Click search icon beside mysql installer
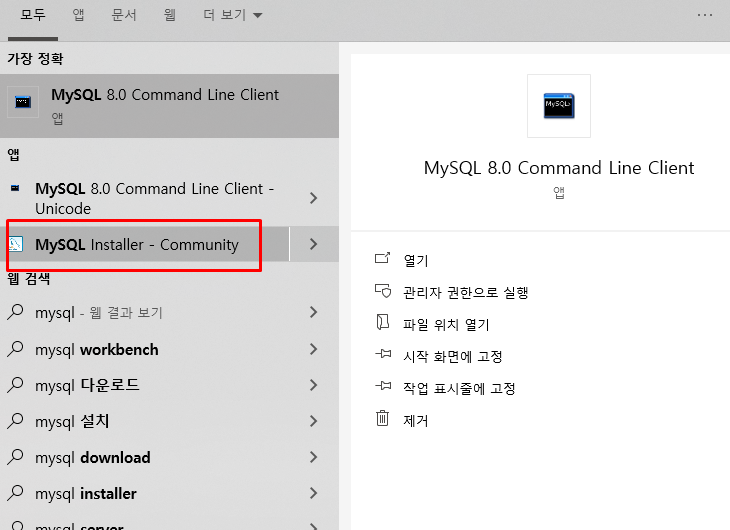The width and height of the screenshot is (730, 530). [x=15, y=493]
